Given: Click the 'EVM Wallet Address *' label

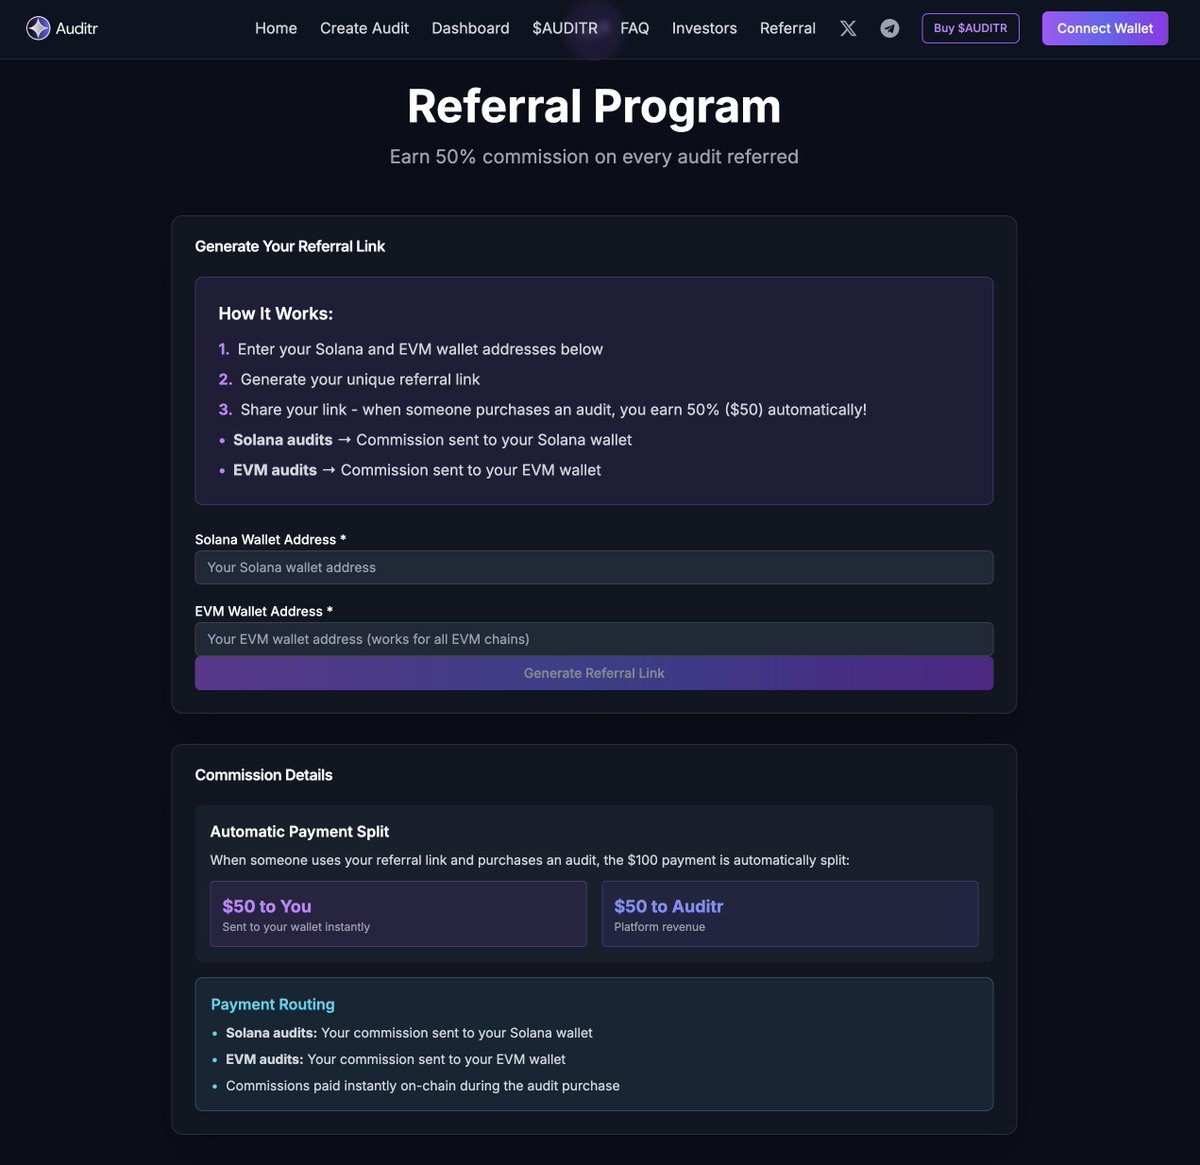Looking at the screenshot, I should coord(264,611).
